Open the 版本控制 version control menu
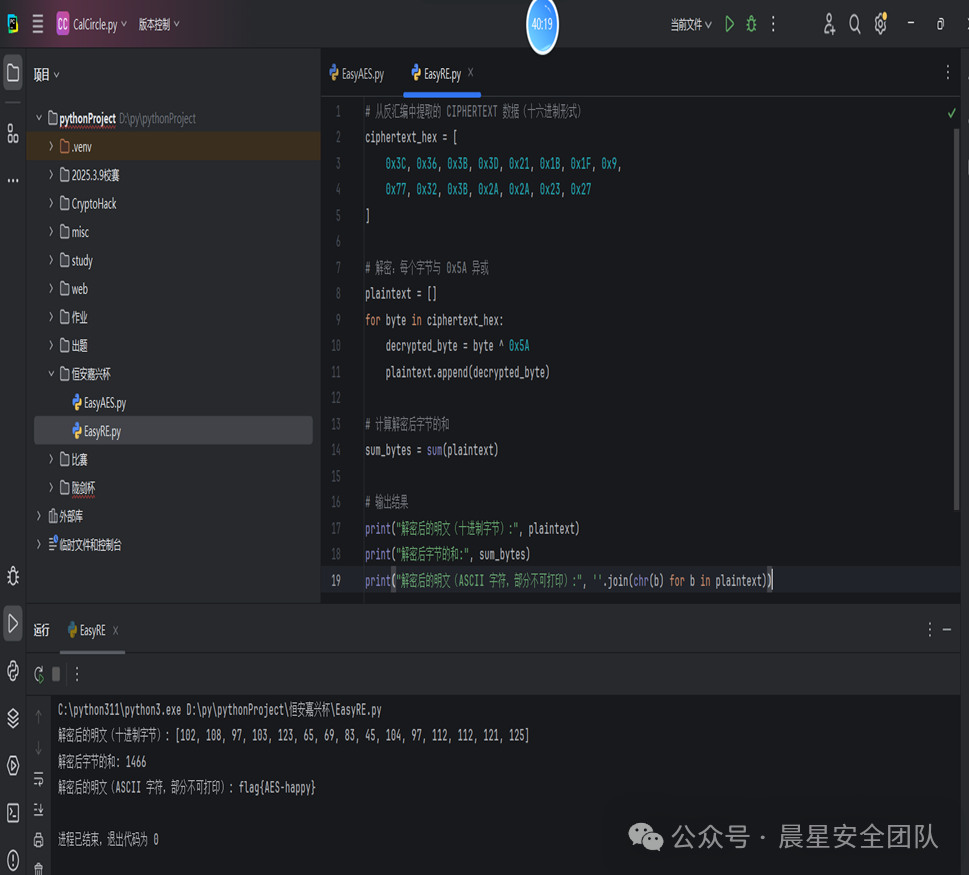Screen dimensions: 969x875 coord(159,24)
